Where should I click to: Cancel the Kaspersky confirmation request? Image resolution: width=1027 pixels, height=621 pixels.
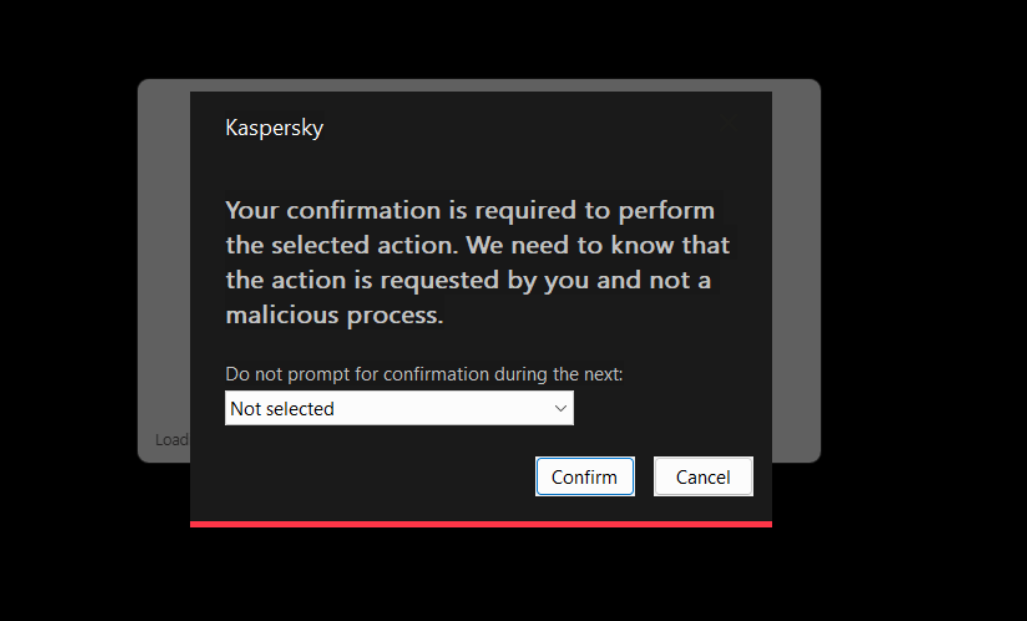[x=703, y=477]
